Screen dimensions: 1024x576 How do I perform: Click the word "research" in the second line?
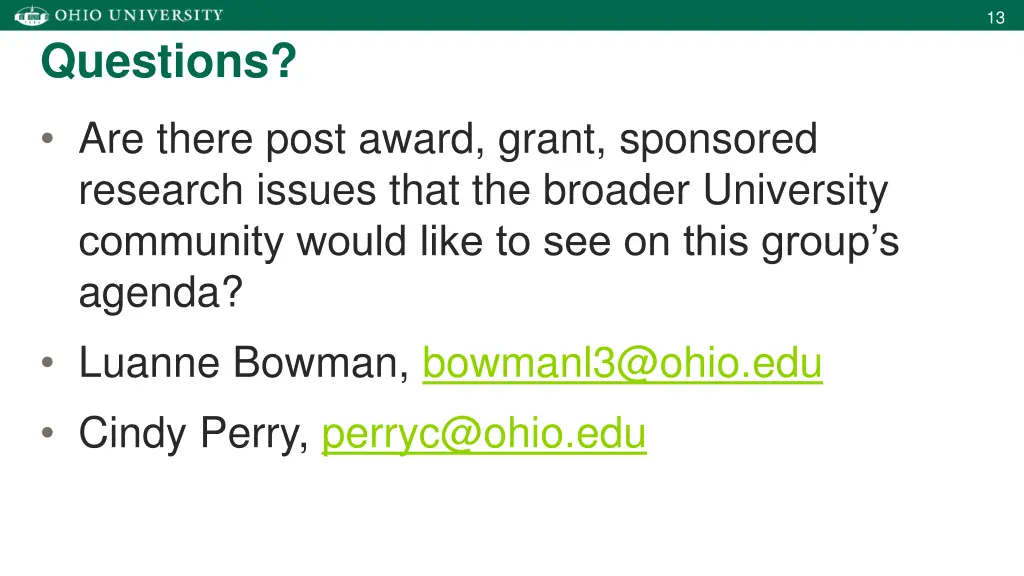click(x=161, y=190)
